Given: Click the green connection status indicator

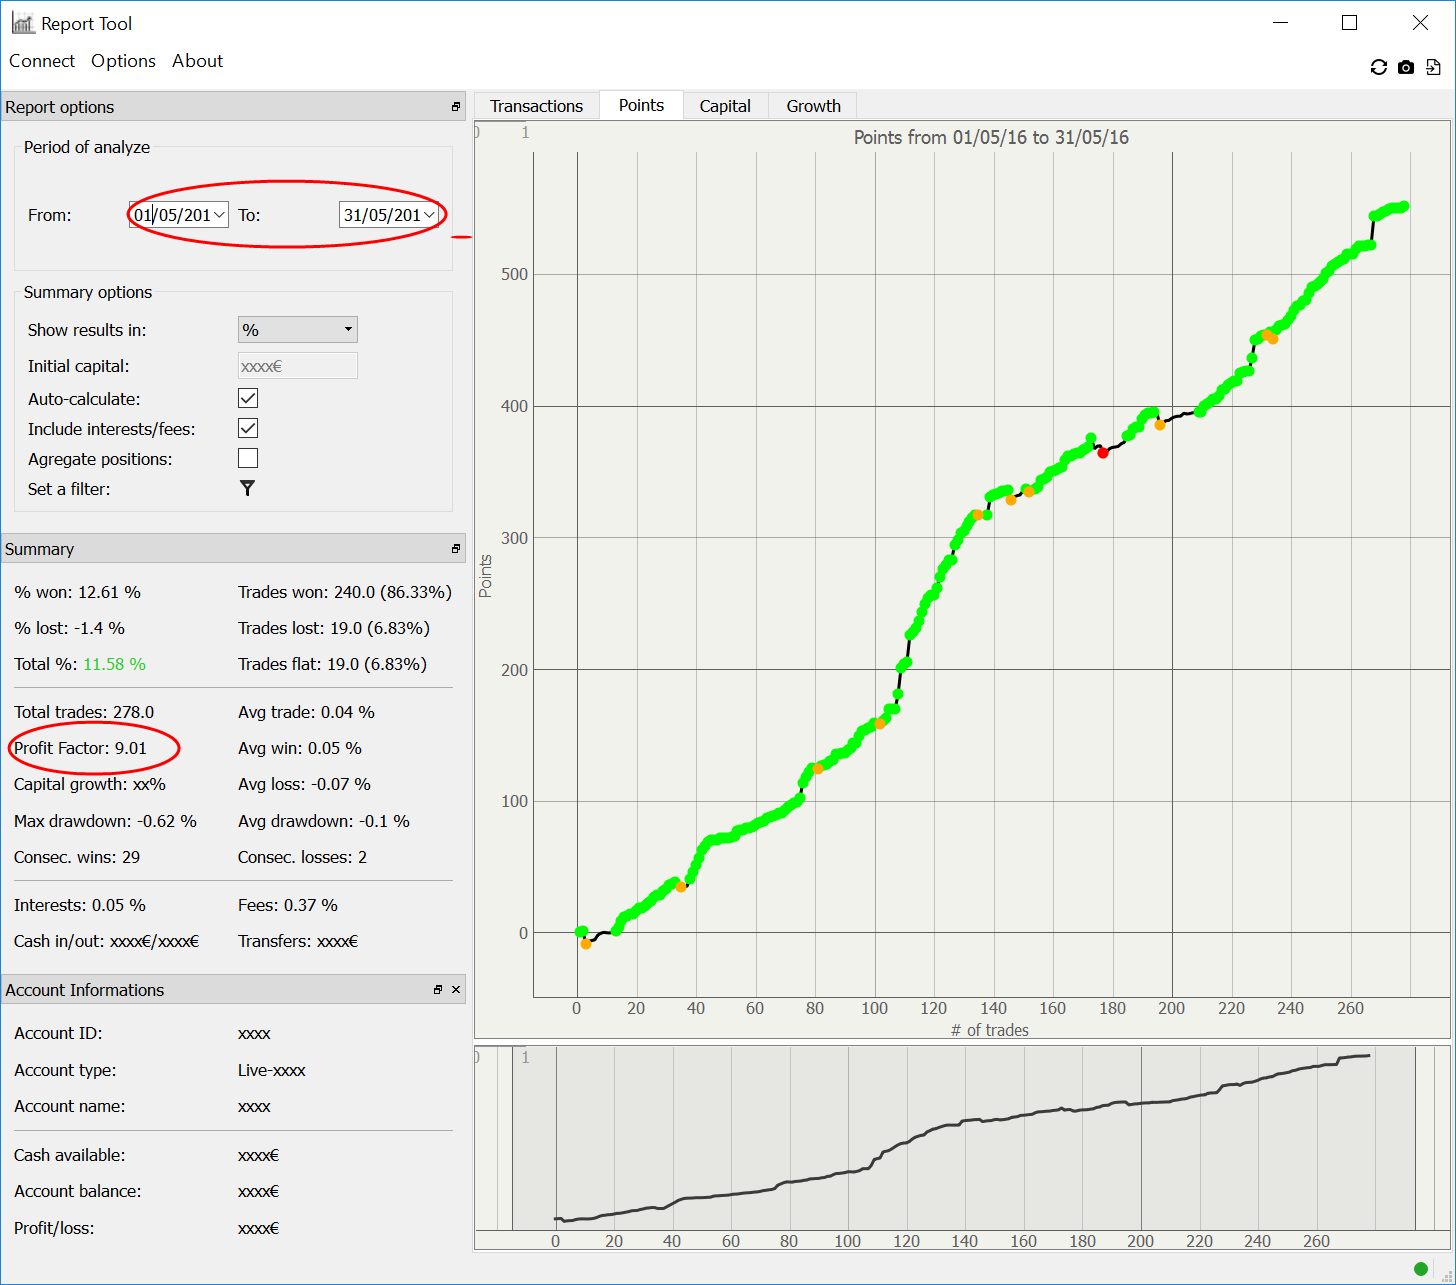Looking at the screenshot, I should pos(1421,1269).
